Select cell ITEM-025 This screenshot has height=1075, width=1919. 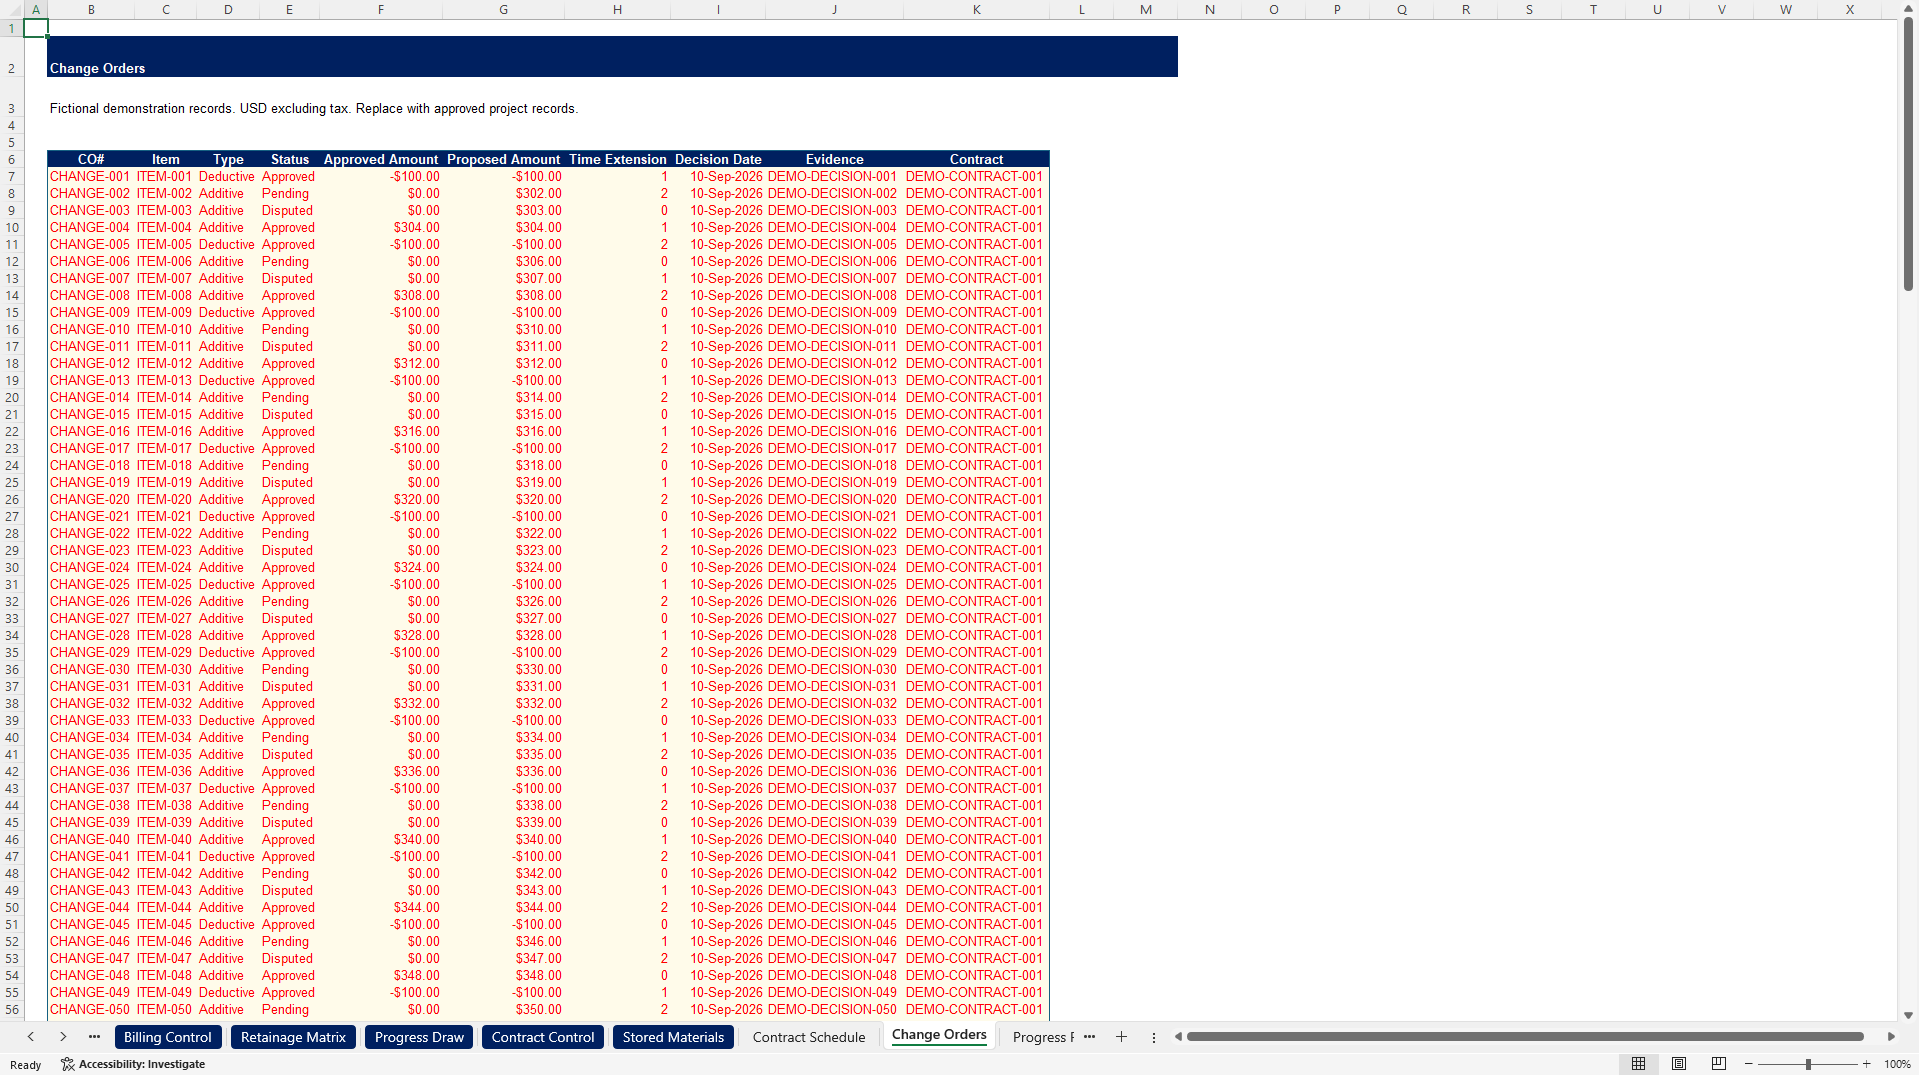(165, 585)
